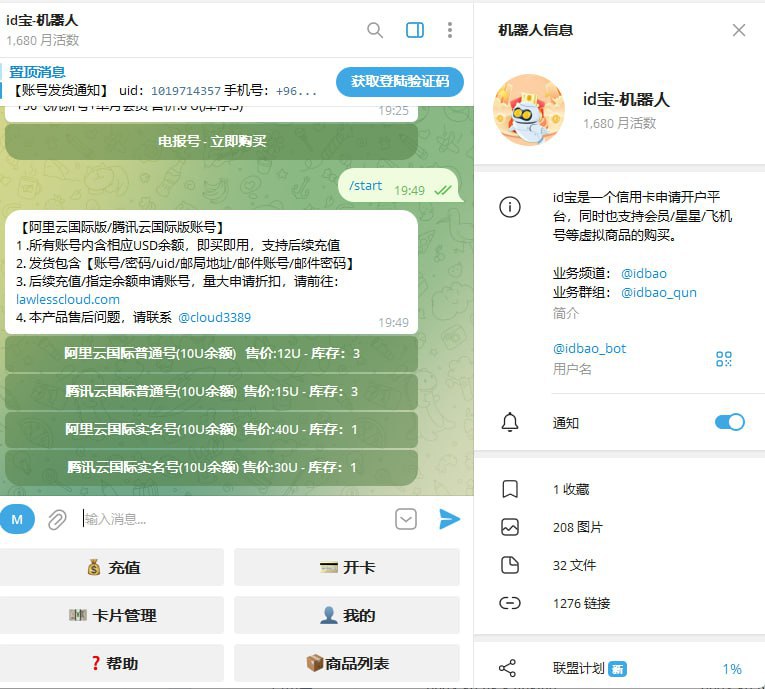Attach a file with paperclip icon
765x689 pixels.
pyautogui.click(x=57, y=519)
